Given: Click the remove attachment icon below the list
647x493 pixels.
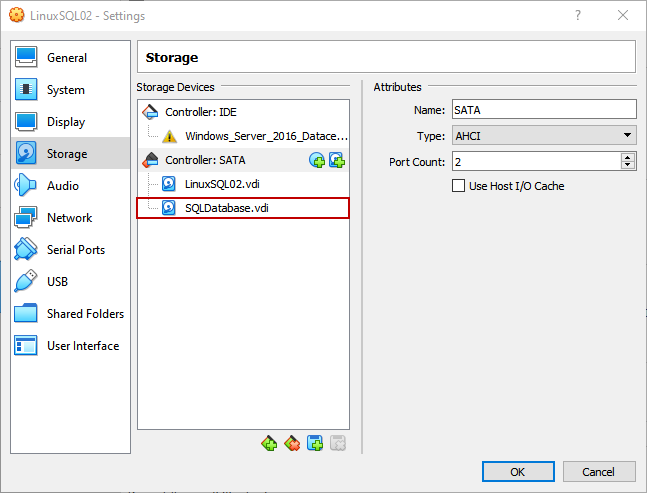Looking at the screenshot, I should click(338, 443).
